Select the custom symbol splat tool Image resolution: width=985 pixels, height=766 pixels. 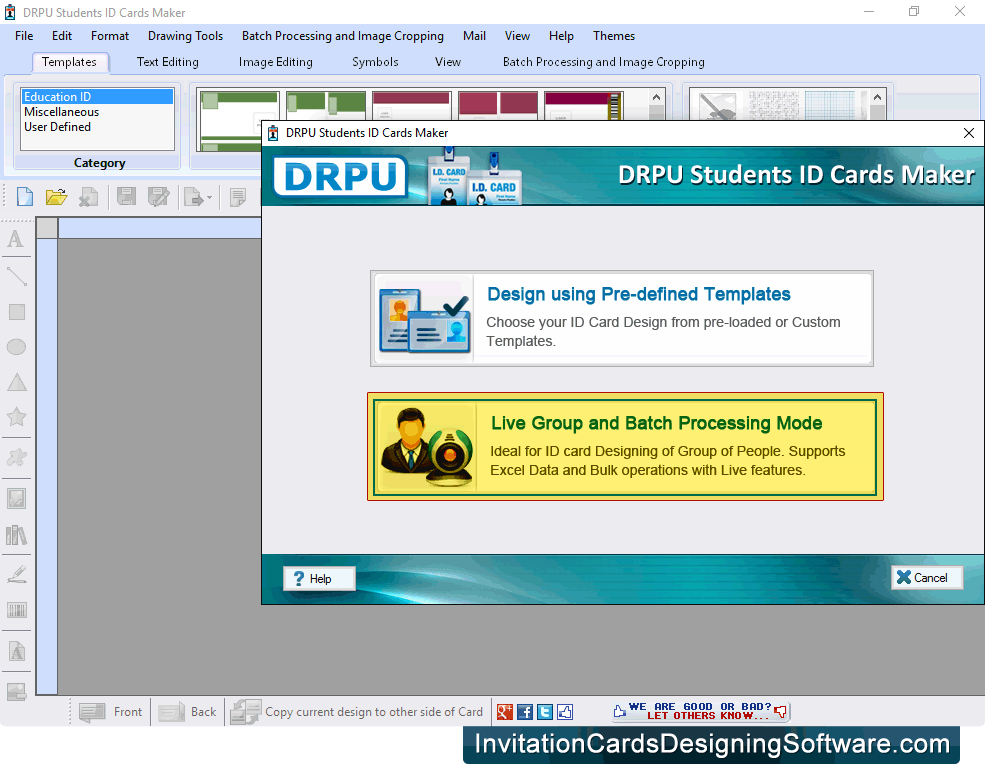16,457
